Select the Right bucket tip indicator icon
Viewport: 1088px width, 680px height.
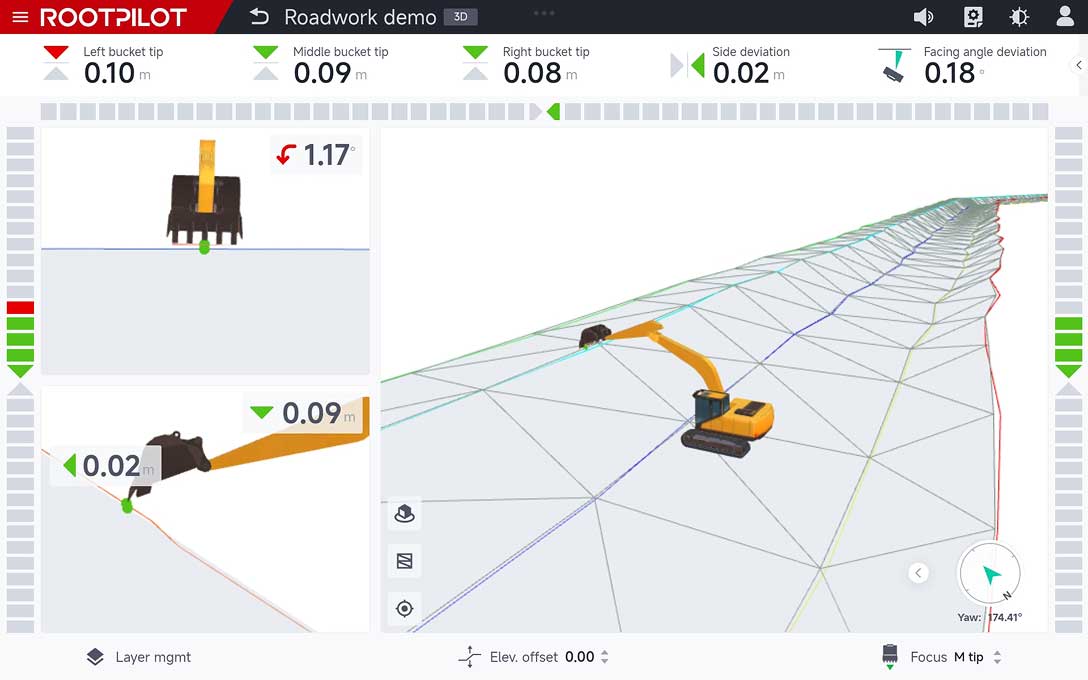[x=475, y=62]
